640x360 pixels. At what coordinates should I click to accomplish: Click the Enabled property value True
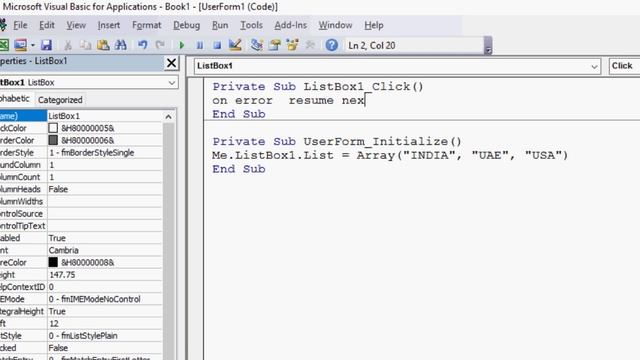[104, 238]
